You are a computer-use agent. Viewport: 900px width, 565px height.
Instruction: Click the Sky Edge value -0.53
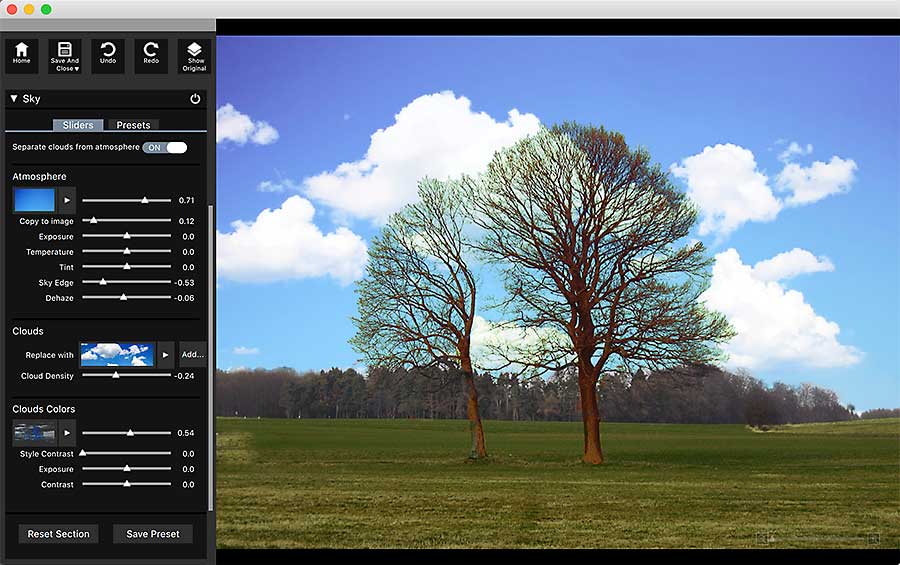[x=184, y=282]
